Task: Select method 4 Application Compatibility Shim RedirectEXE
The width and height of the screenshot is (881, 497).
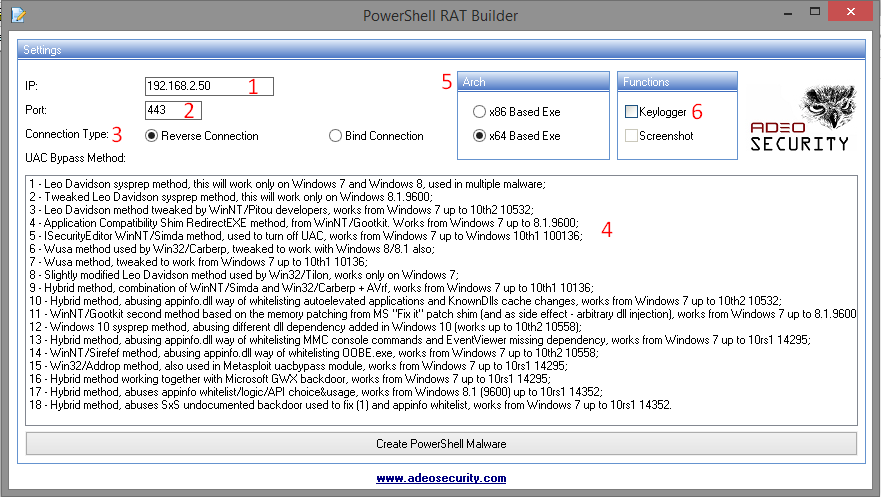Action: coord(304,223)
